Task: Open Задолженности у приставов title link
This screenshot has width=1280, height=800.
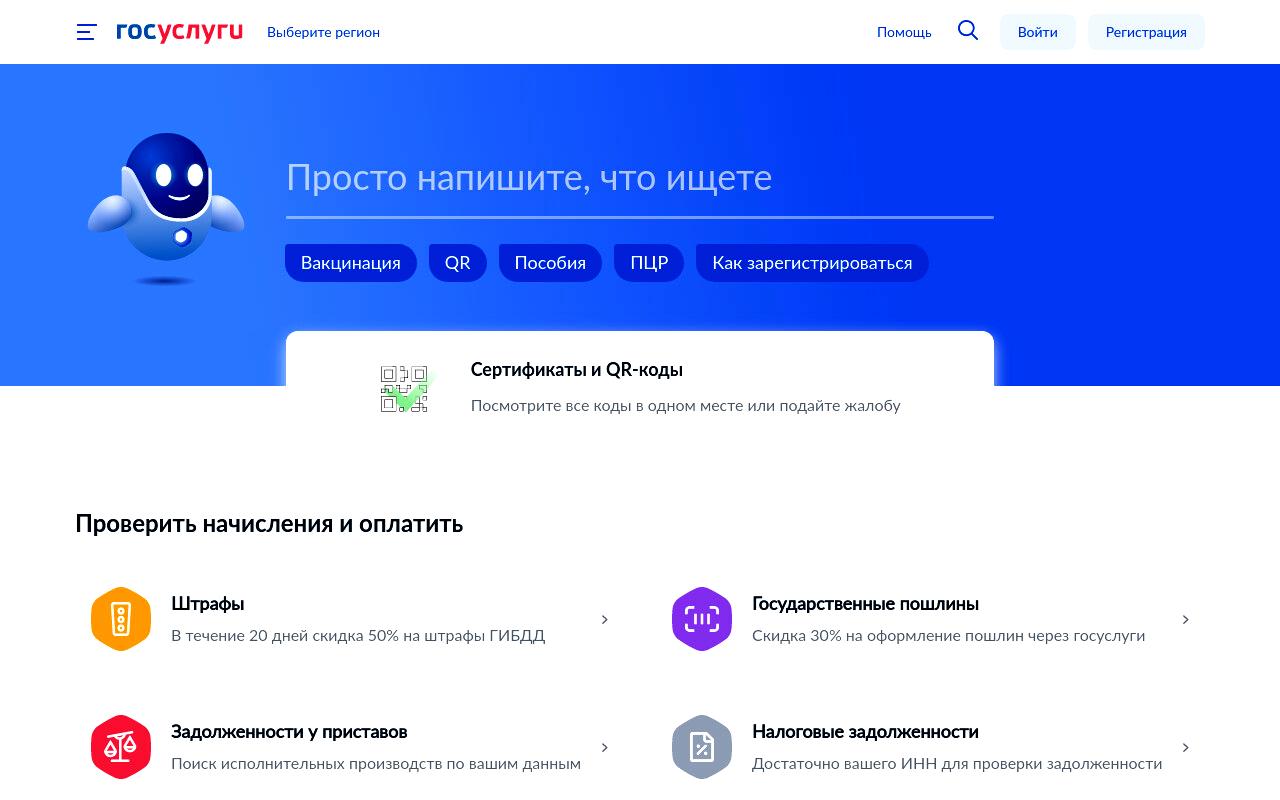Action: point(289,732)
